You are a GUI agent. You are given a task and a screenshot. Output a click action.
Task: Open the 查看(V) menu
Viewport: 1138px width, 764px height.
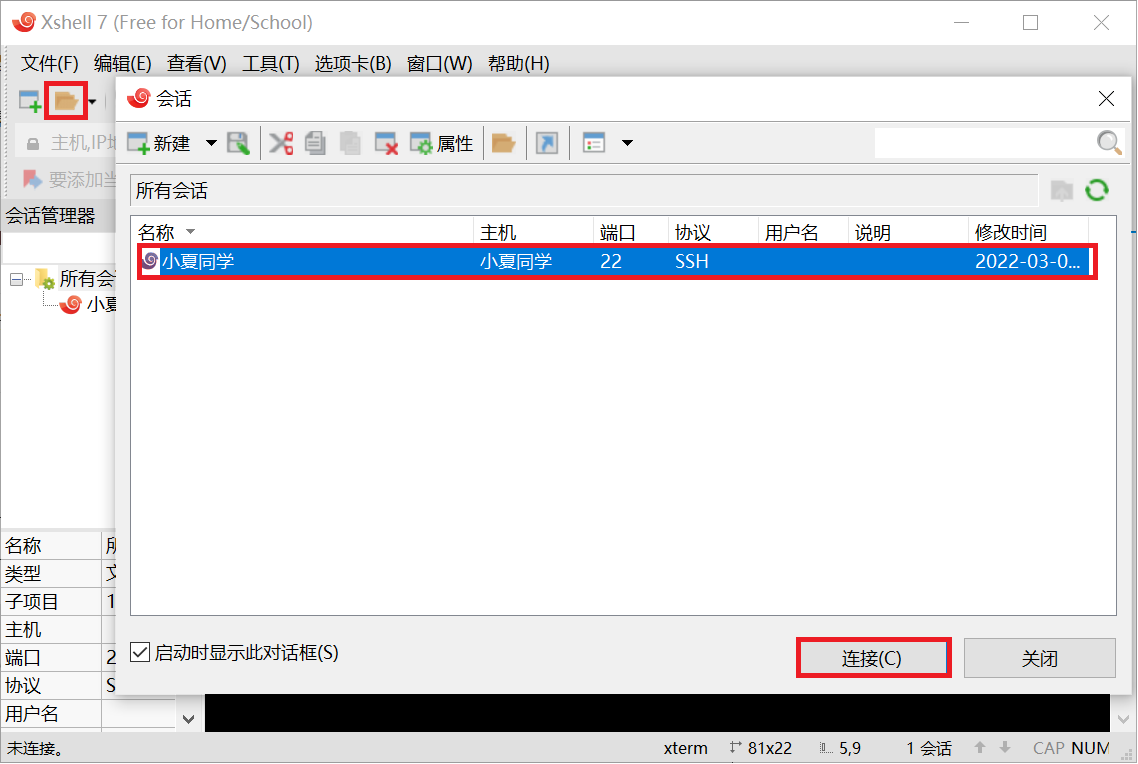[x=197, y=64]
